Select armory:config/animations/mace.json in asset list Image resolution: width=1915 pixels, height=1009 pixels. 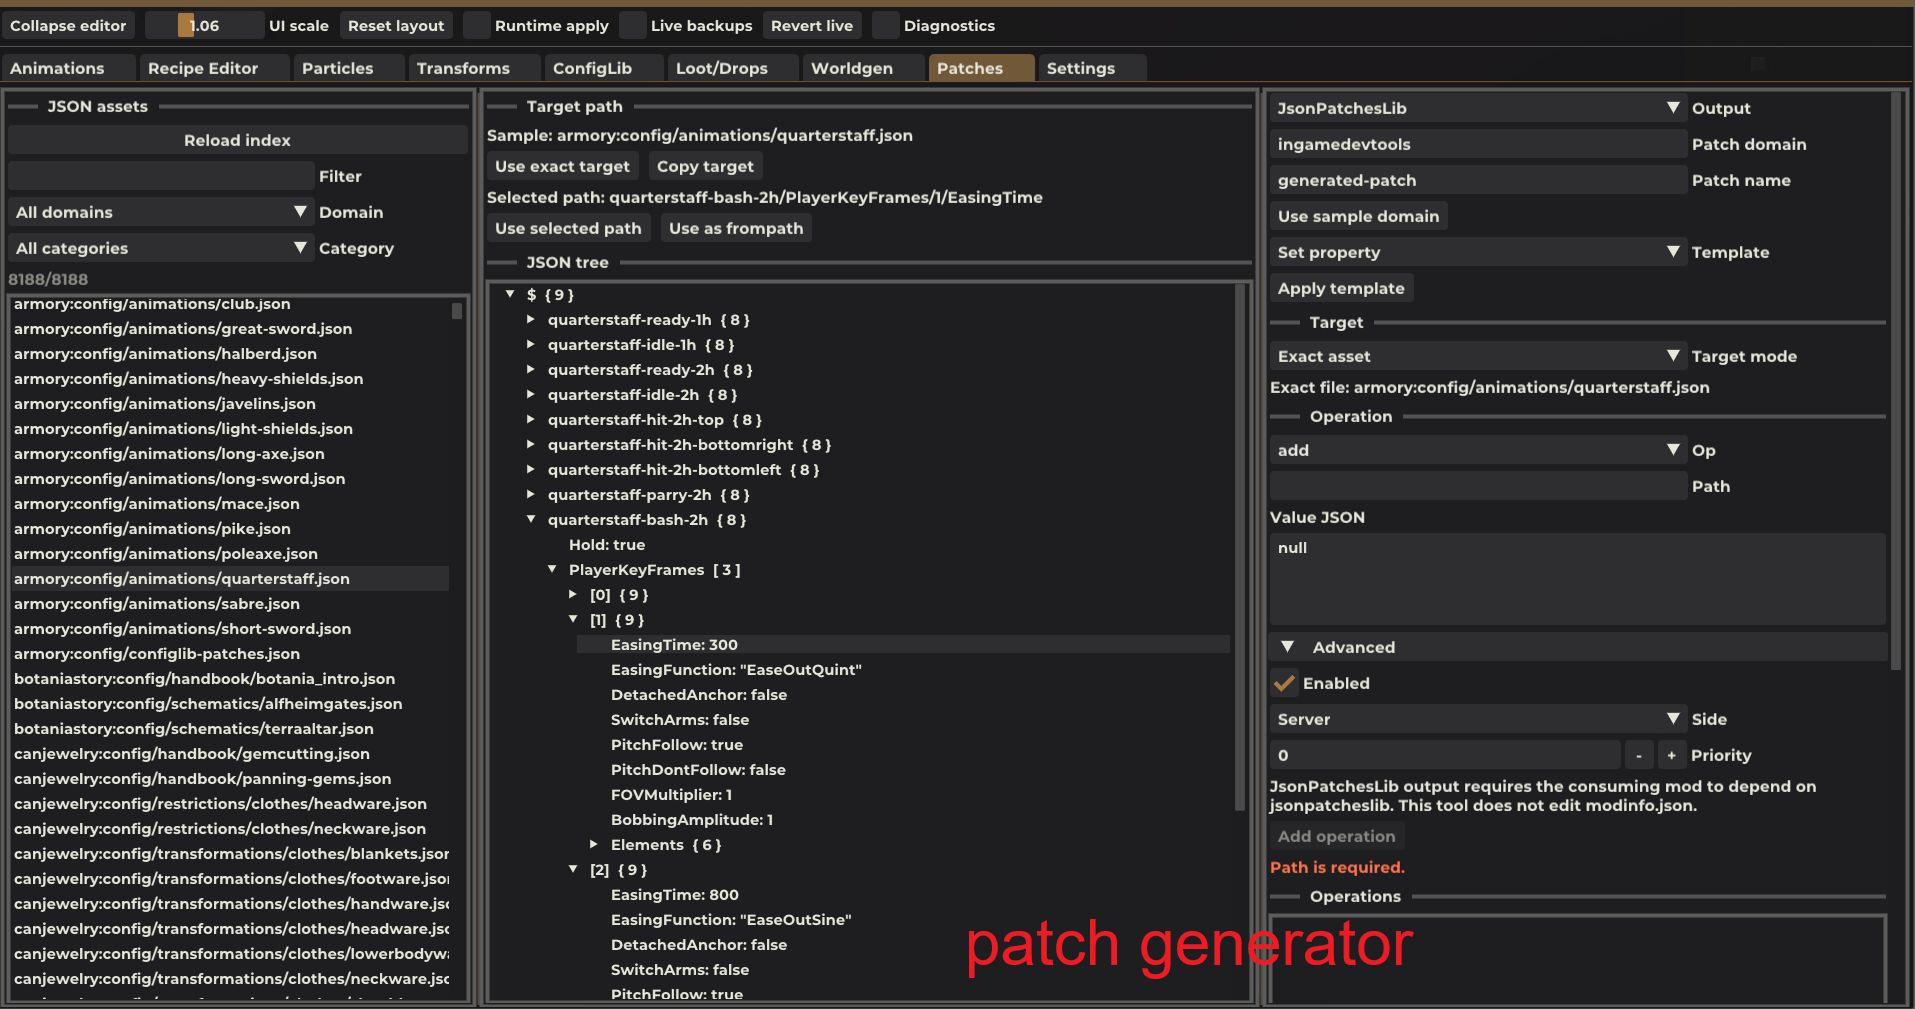pyautogui.click(x=230, y=504)
